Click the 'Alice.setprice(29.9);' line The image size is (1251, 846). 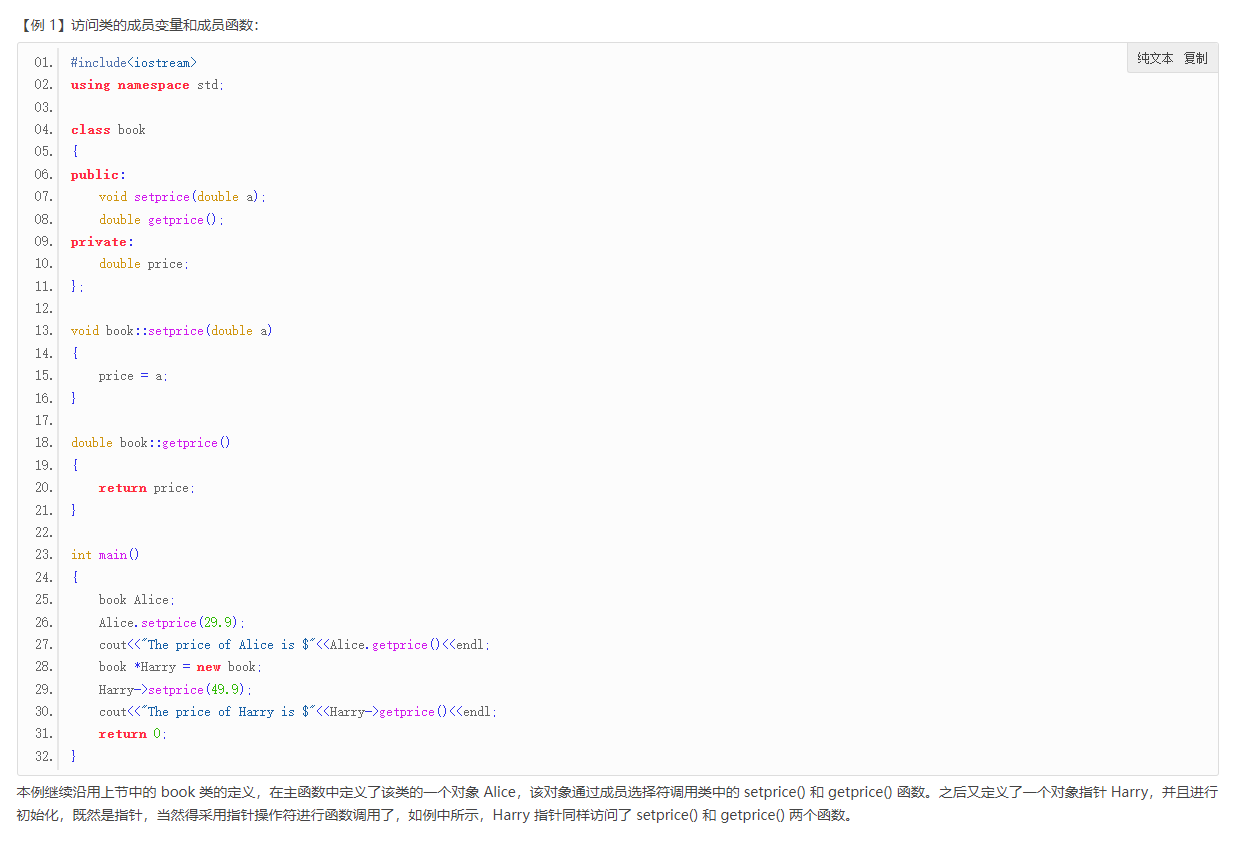point(172,622)
